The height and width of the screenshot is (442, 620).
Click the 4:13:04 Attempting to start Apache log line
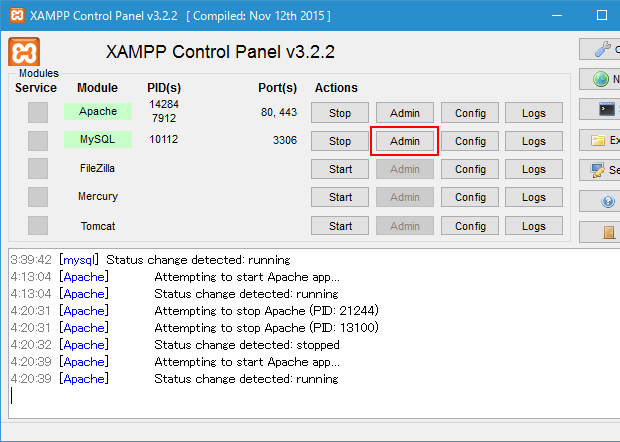(x=175, y=277)
